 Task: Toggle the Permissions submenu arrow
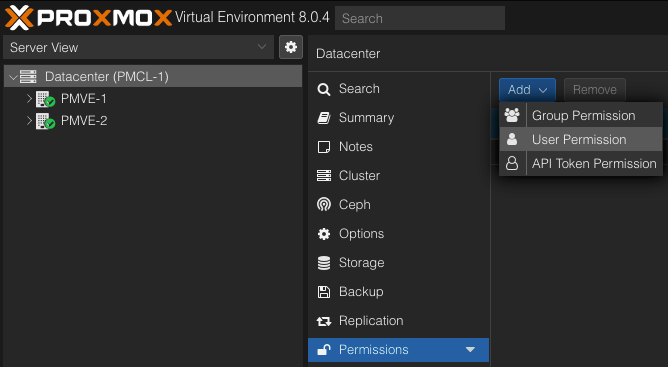click(470, 350)
